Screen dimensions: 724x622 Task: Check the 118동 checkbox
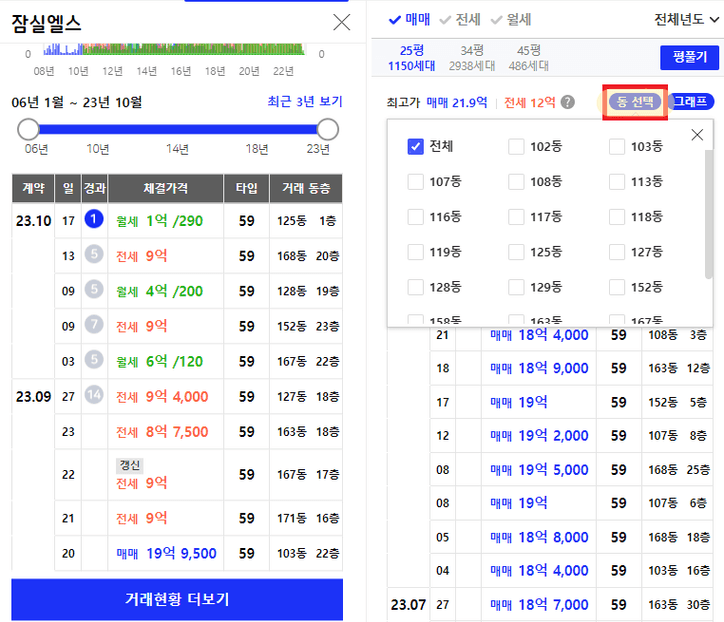(617, 217)
